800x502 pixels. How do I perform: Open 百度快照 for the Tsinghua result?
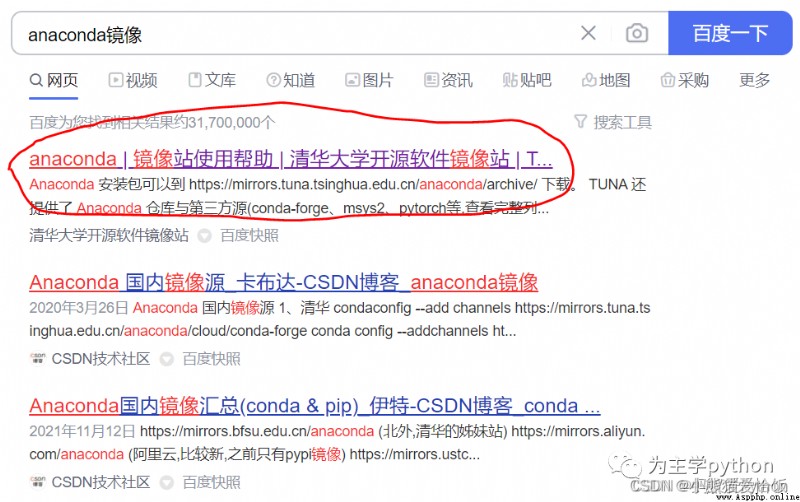pos(249,235)
